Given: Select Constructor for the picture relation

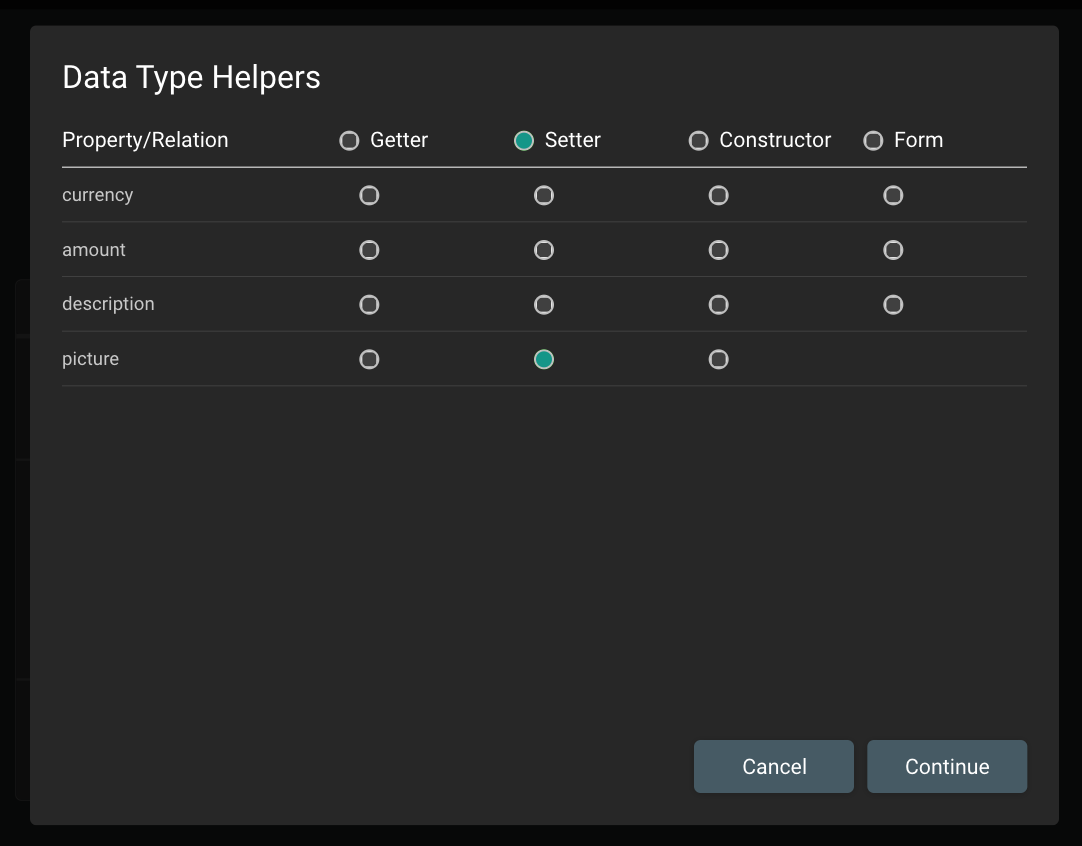Looking at the screenshot, I should coord(718,358).
